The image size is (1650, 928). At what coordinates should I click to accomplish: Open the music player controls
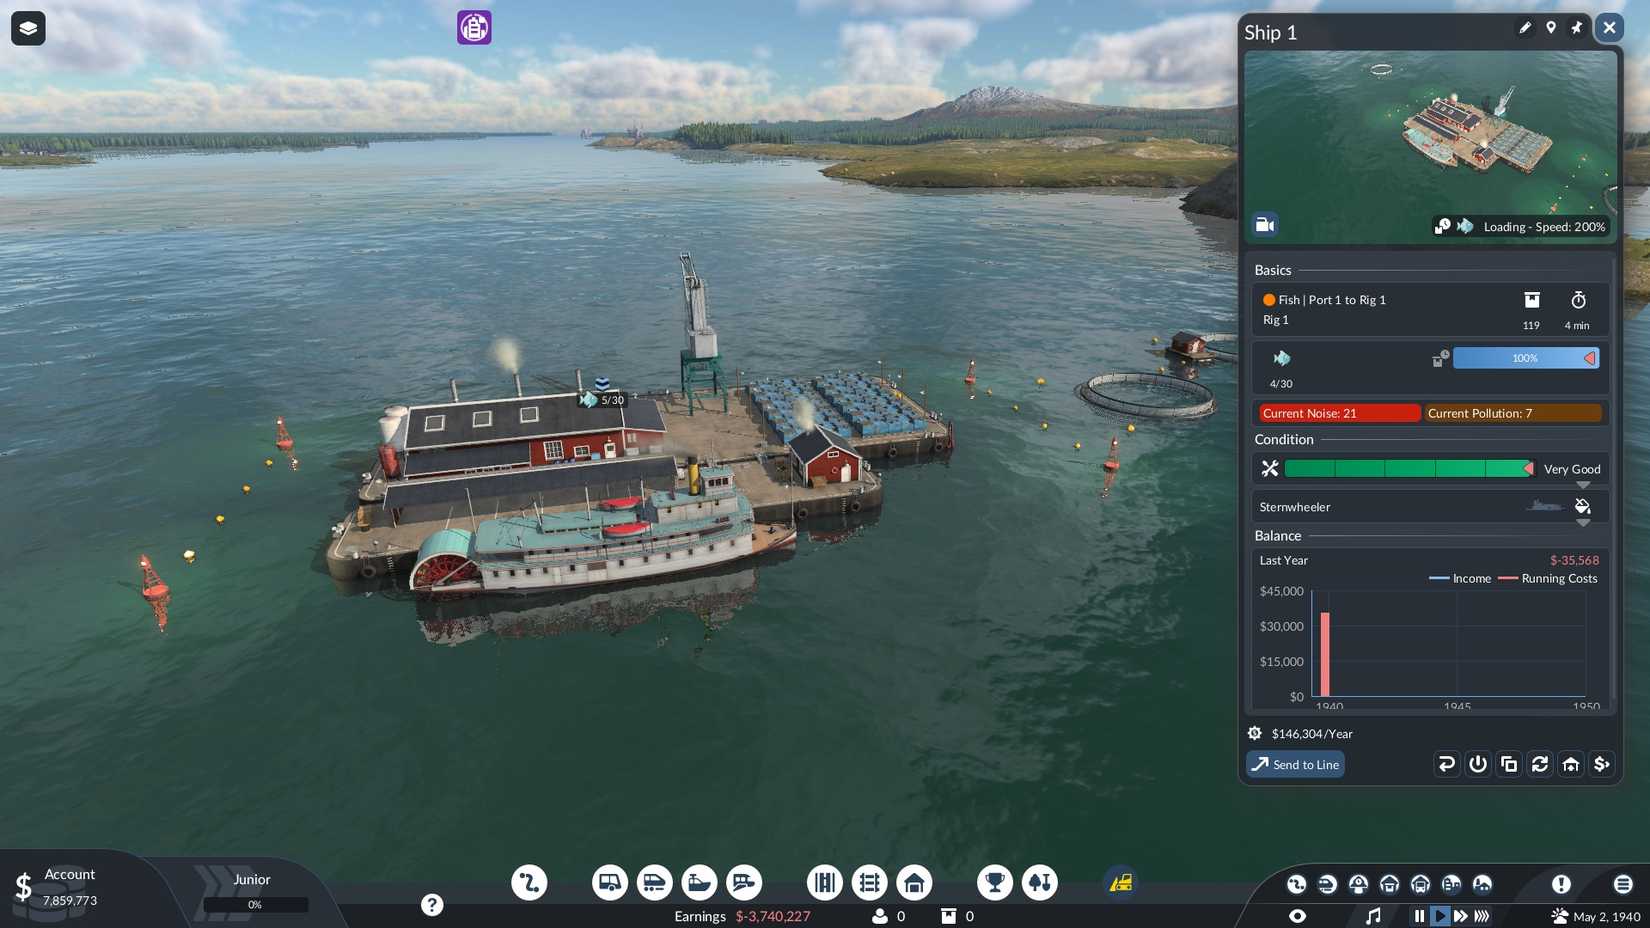(x=1373, y=916)
